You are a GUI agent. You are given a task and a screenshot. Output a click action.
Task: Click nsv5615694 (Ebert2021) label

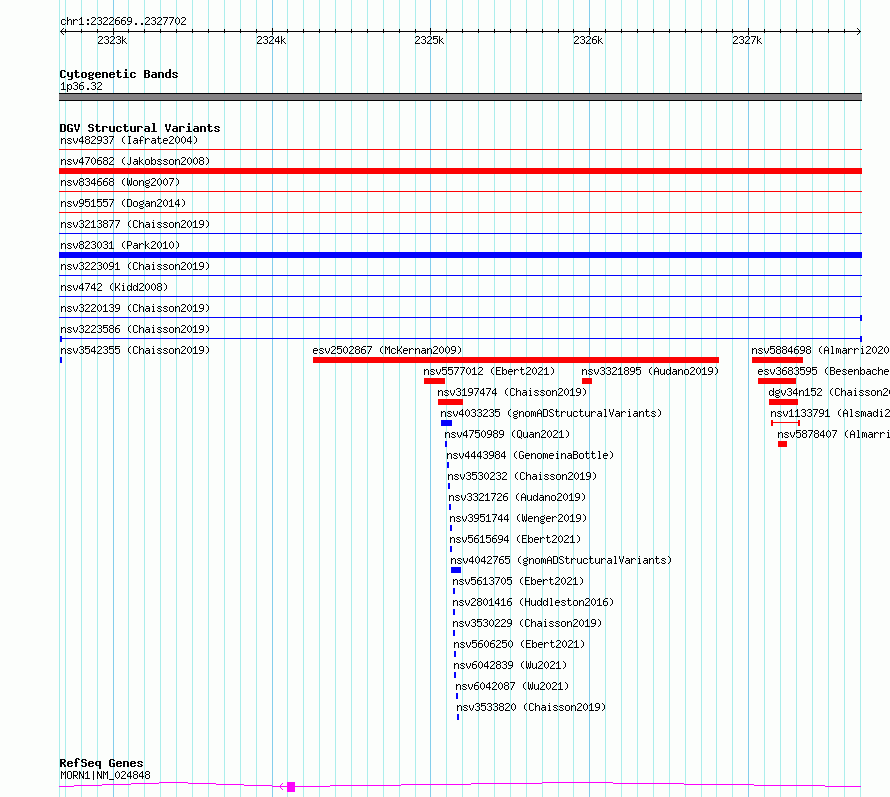[515, 539]
